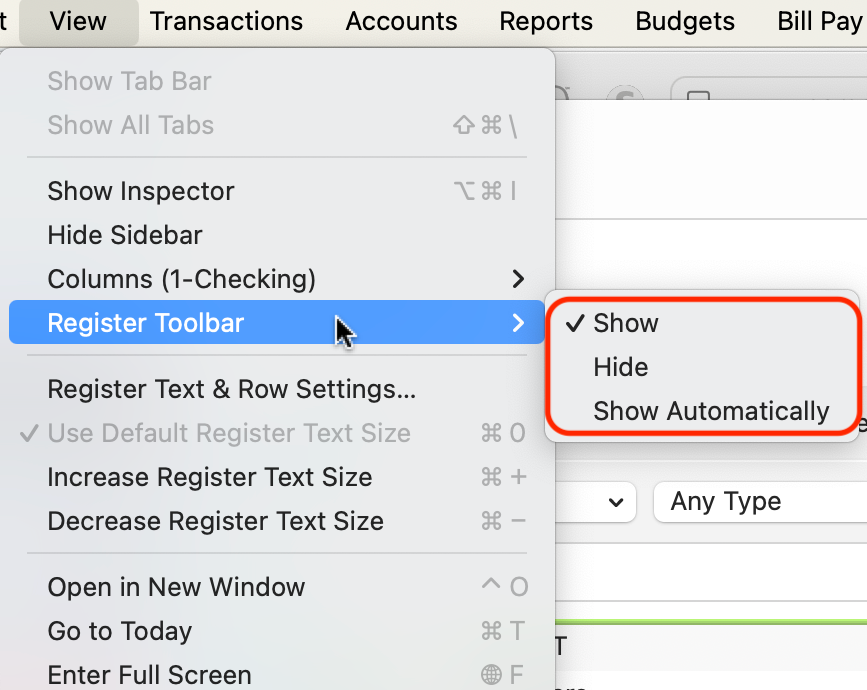The width and height of the screenshot is (867, 690).
Task: Open the Transactions menu
Action: click(226, 22)
